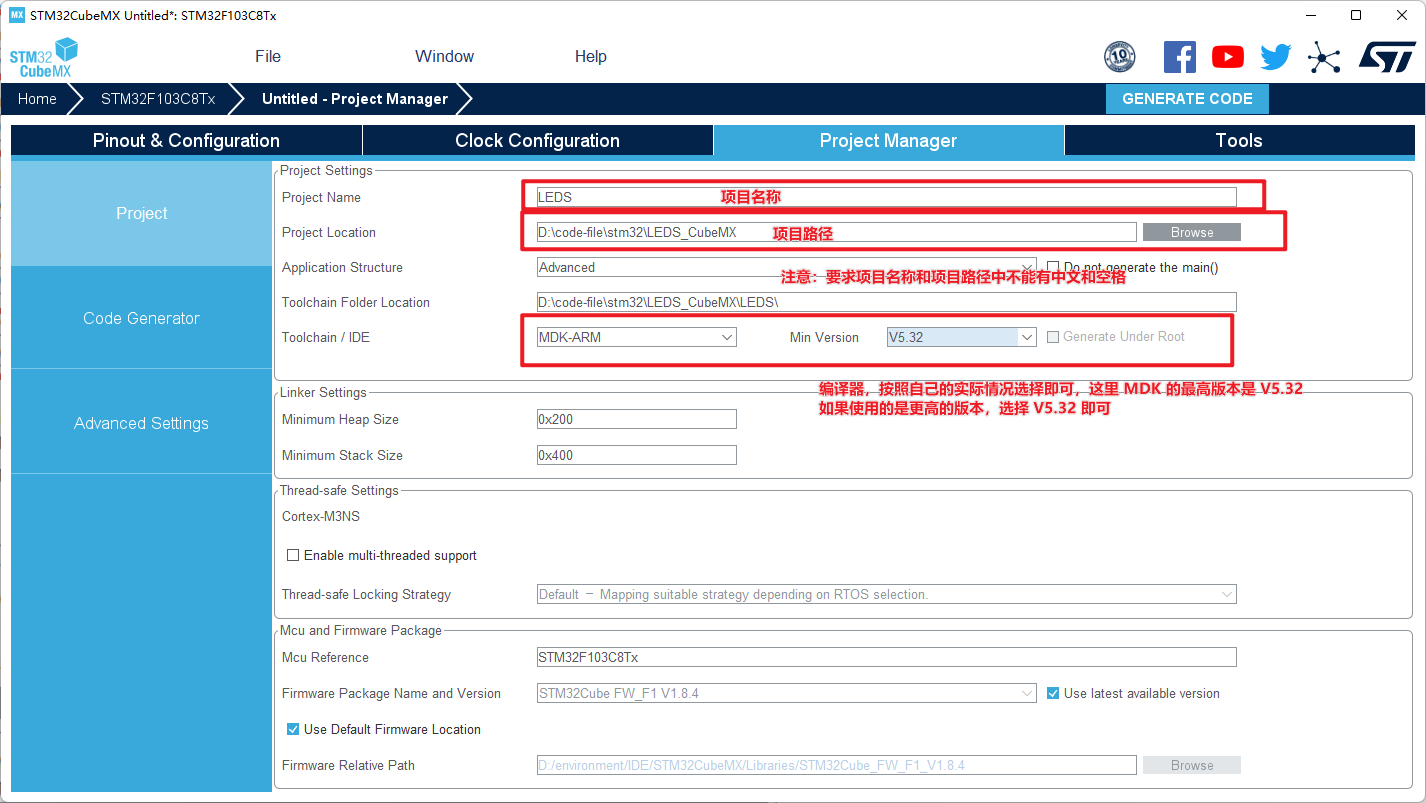This screenshot has width=1426, height=803.
Task: Open the Application Structure dropdown
Action: (786, 267)
